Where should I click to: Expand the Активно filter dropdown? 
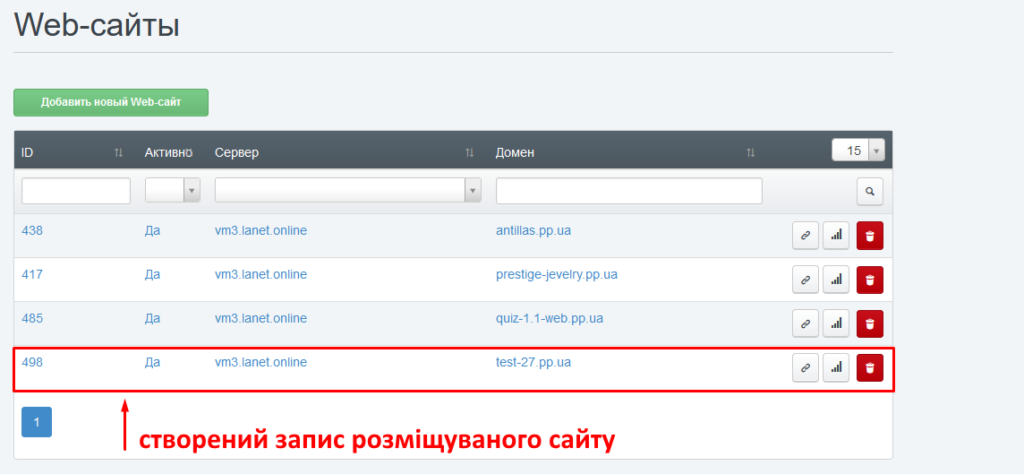[x=173, y=191]
